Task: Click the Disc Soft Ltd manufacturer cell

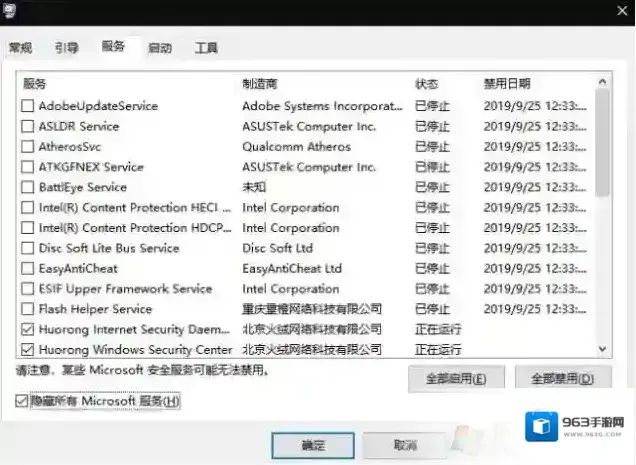Action: [277, 248]
